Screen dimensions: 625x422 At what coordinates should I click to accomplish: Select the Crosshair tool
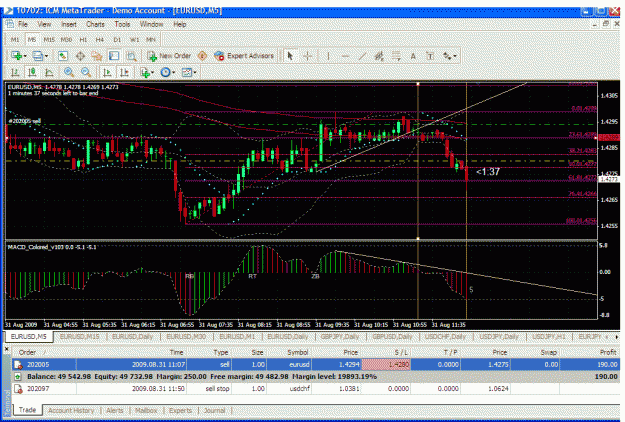pos(307,56)
